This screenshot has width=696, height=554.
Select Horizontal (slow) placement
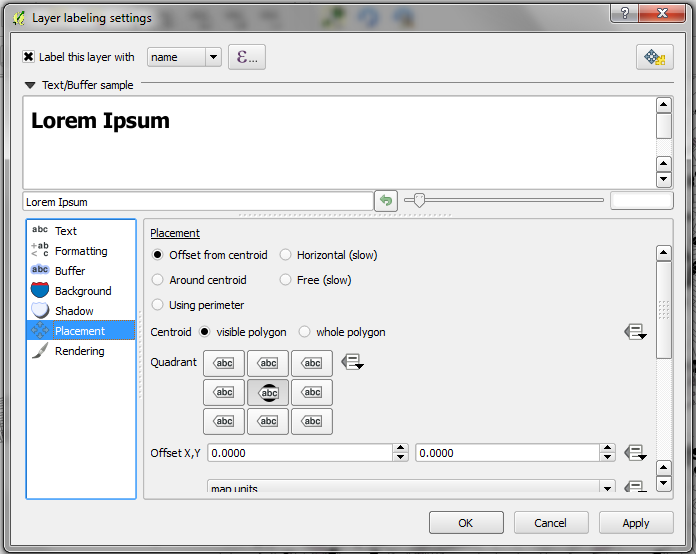(285, 255)
